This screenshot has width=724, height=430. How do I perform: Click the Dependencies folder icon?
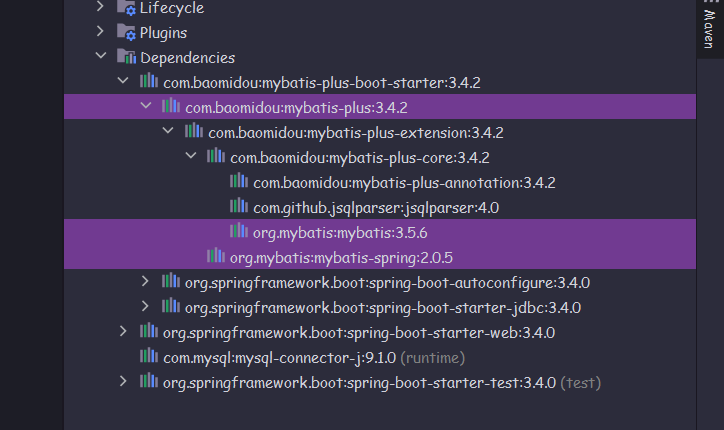tap(126, 57)
